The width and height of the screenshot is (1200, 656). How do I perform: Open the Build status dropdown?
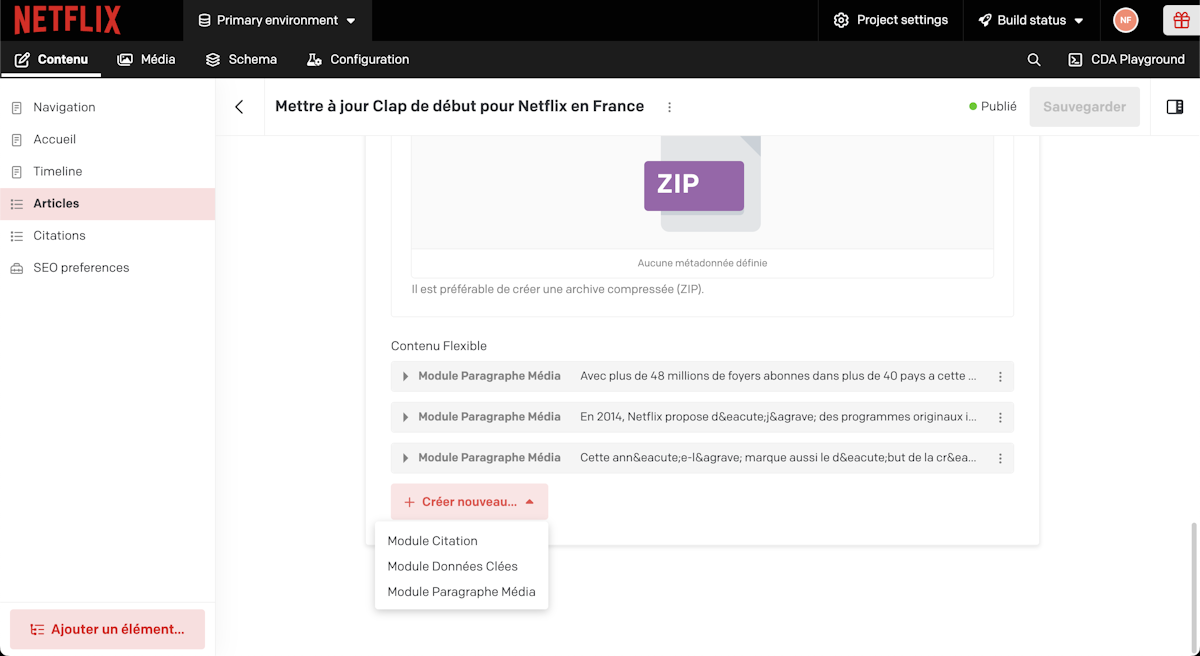tap(1030, 20)
